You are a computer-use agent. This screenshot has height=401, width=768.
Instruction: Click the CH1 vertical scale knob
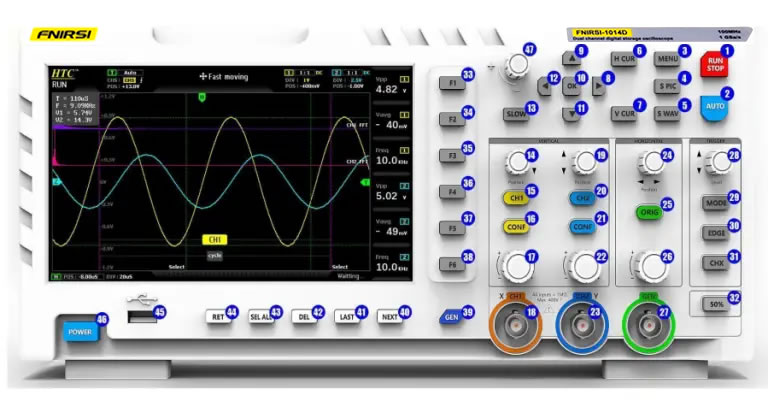[x=516, y=267]
